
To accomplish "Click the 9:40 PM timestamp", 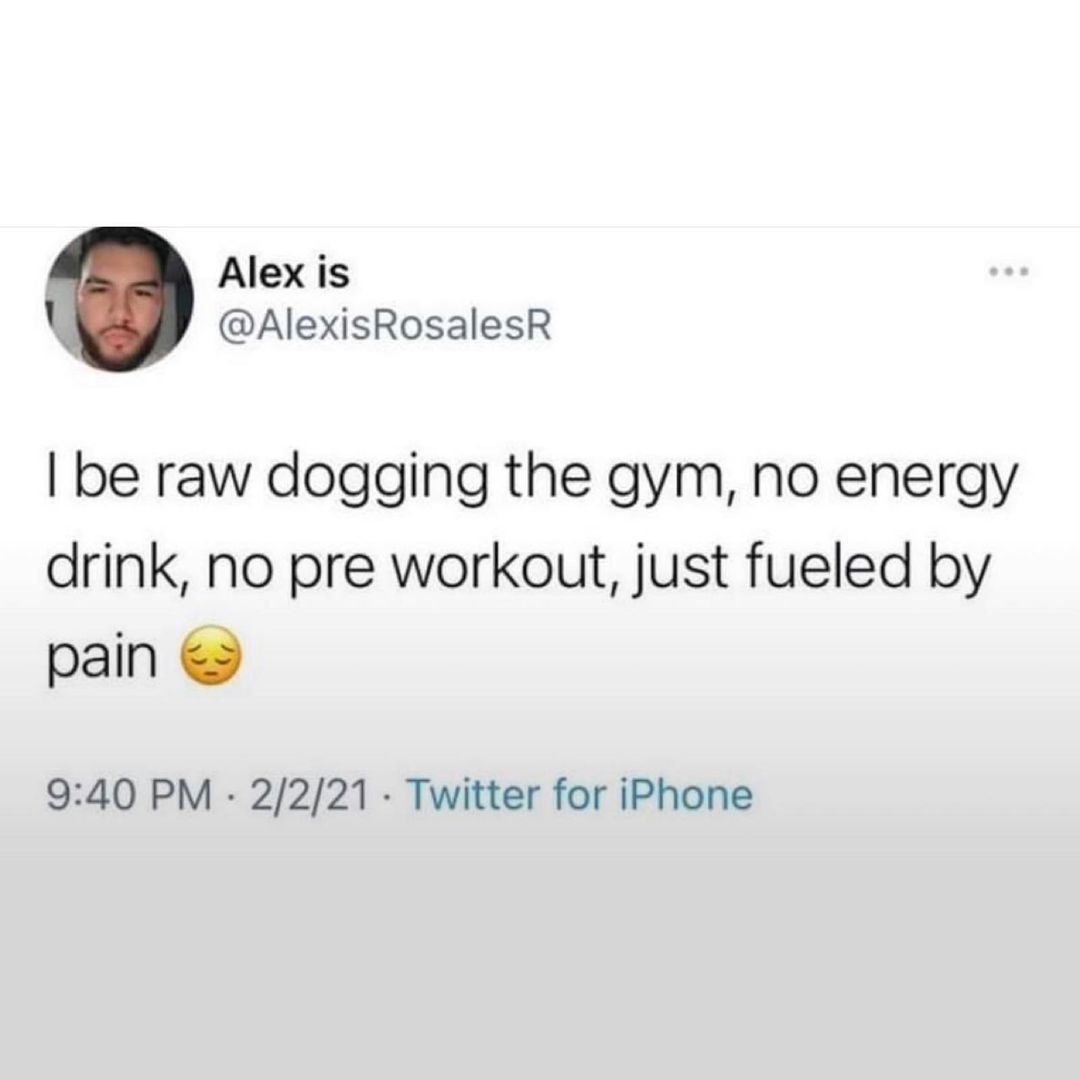I will pos(129,795).
